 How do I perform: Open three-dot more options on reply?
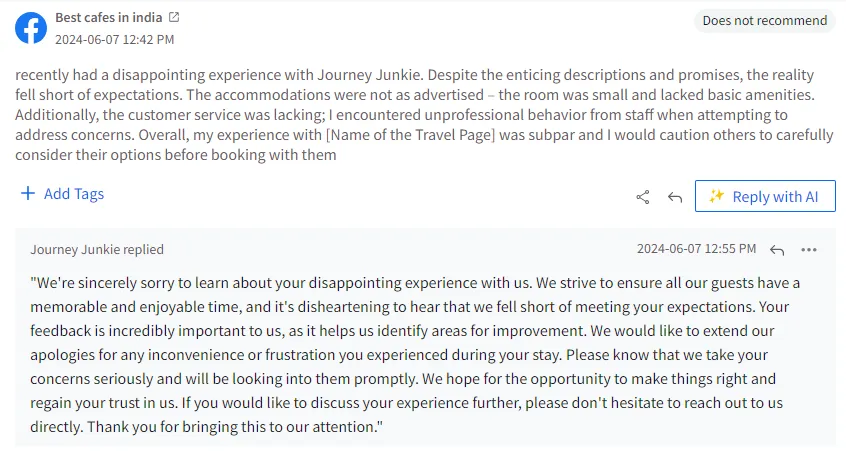[x=809, y=249]
